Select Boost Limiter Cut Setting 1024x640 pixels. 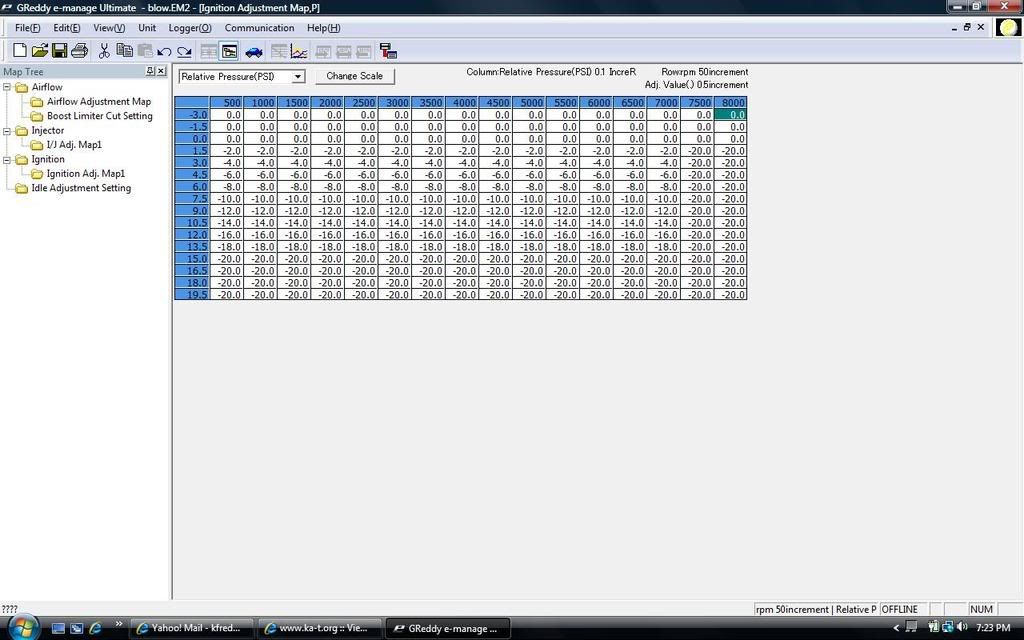tap(99, 116)
